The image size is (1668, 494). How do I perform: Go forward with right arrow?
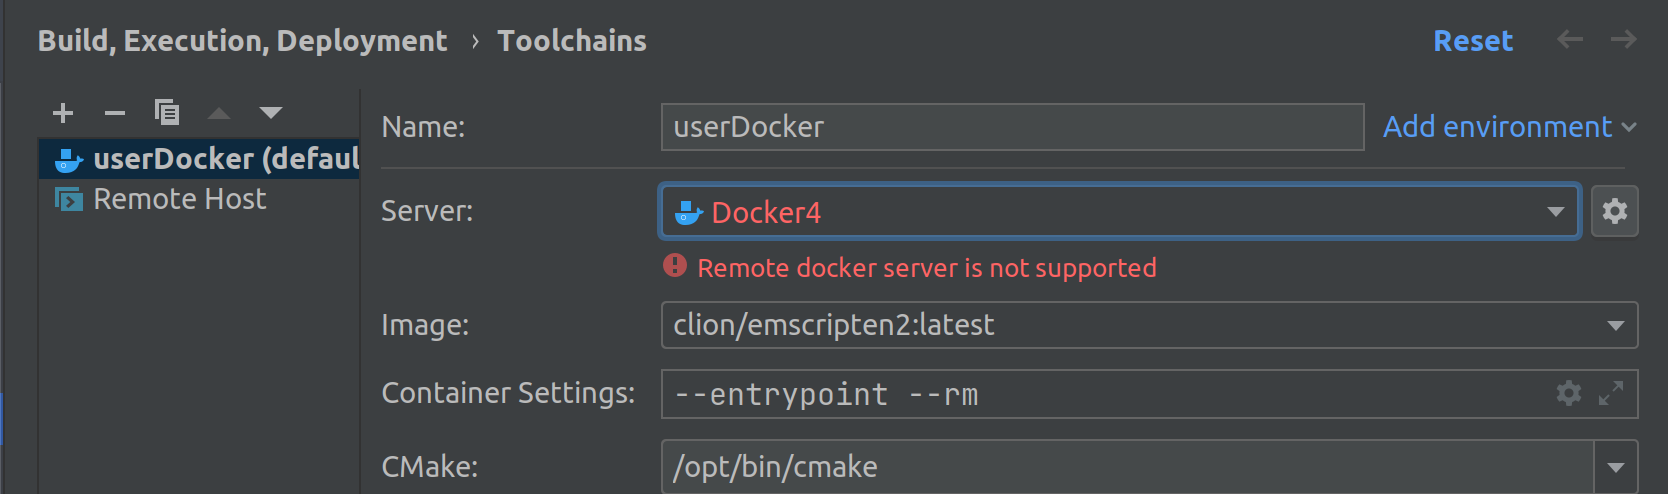[x=1623, y=39]
